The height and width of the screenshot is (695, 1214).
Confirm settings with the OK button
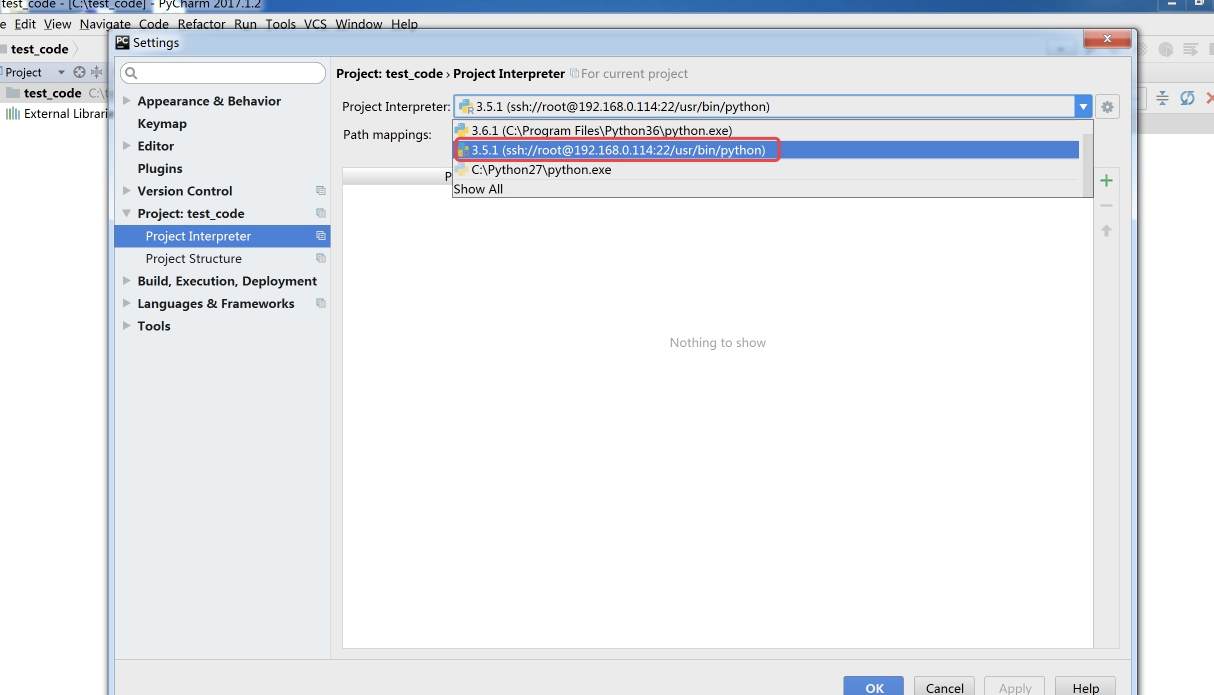(874, 687)
